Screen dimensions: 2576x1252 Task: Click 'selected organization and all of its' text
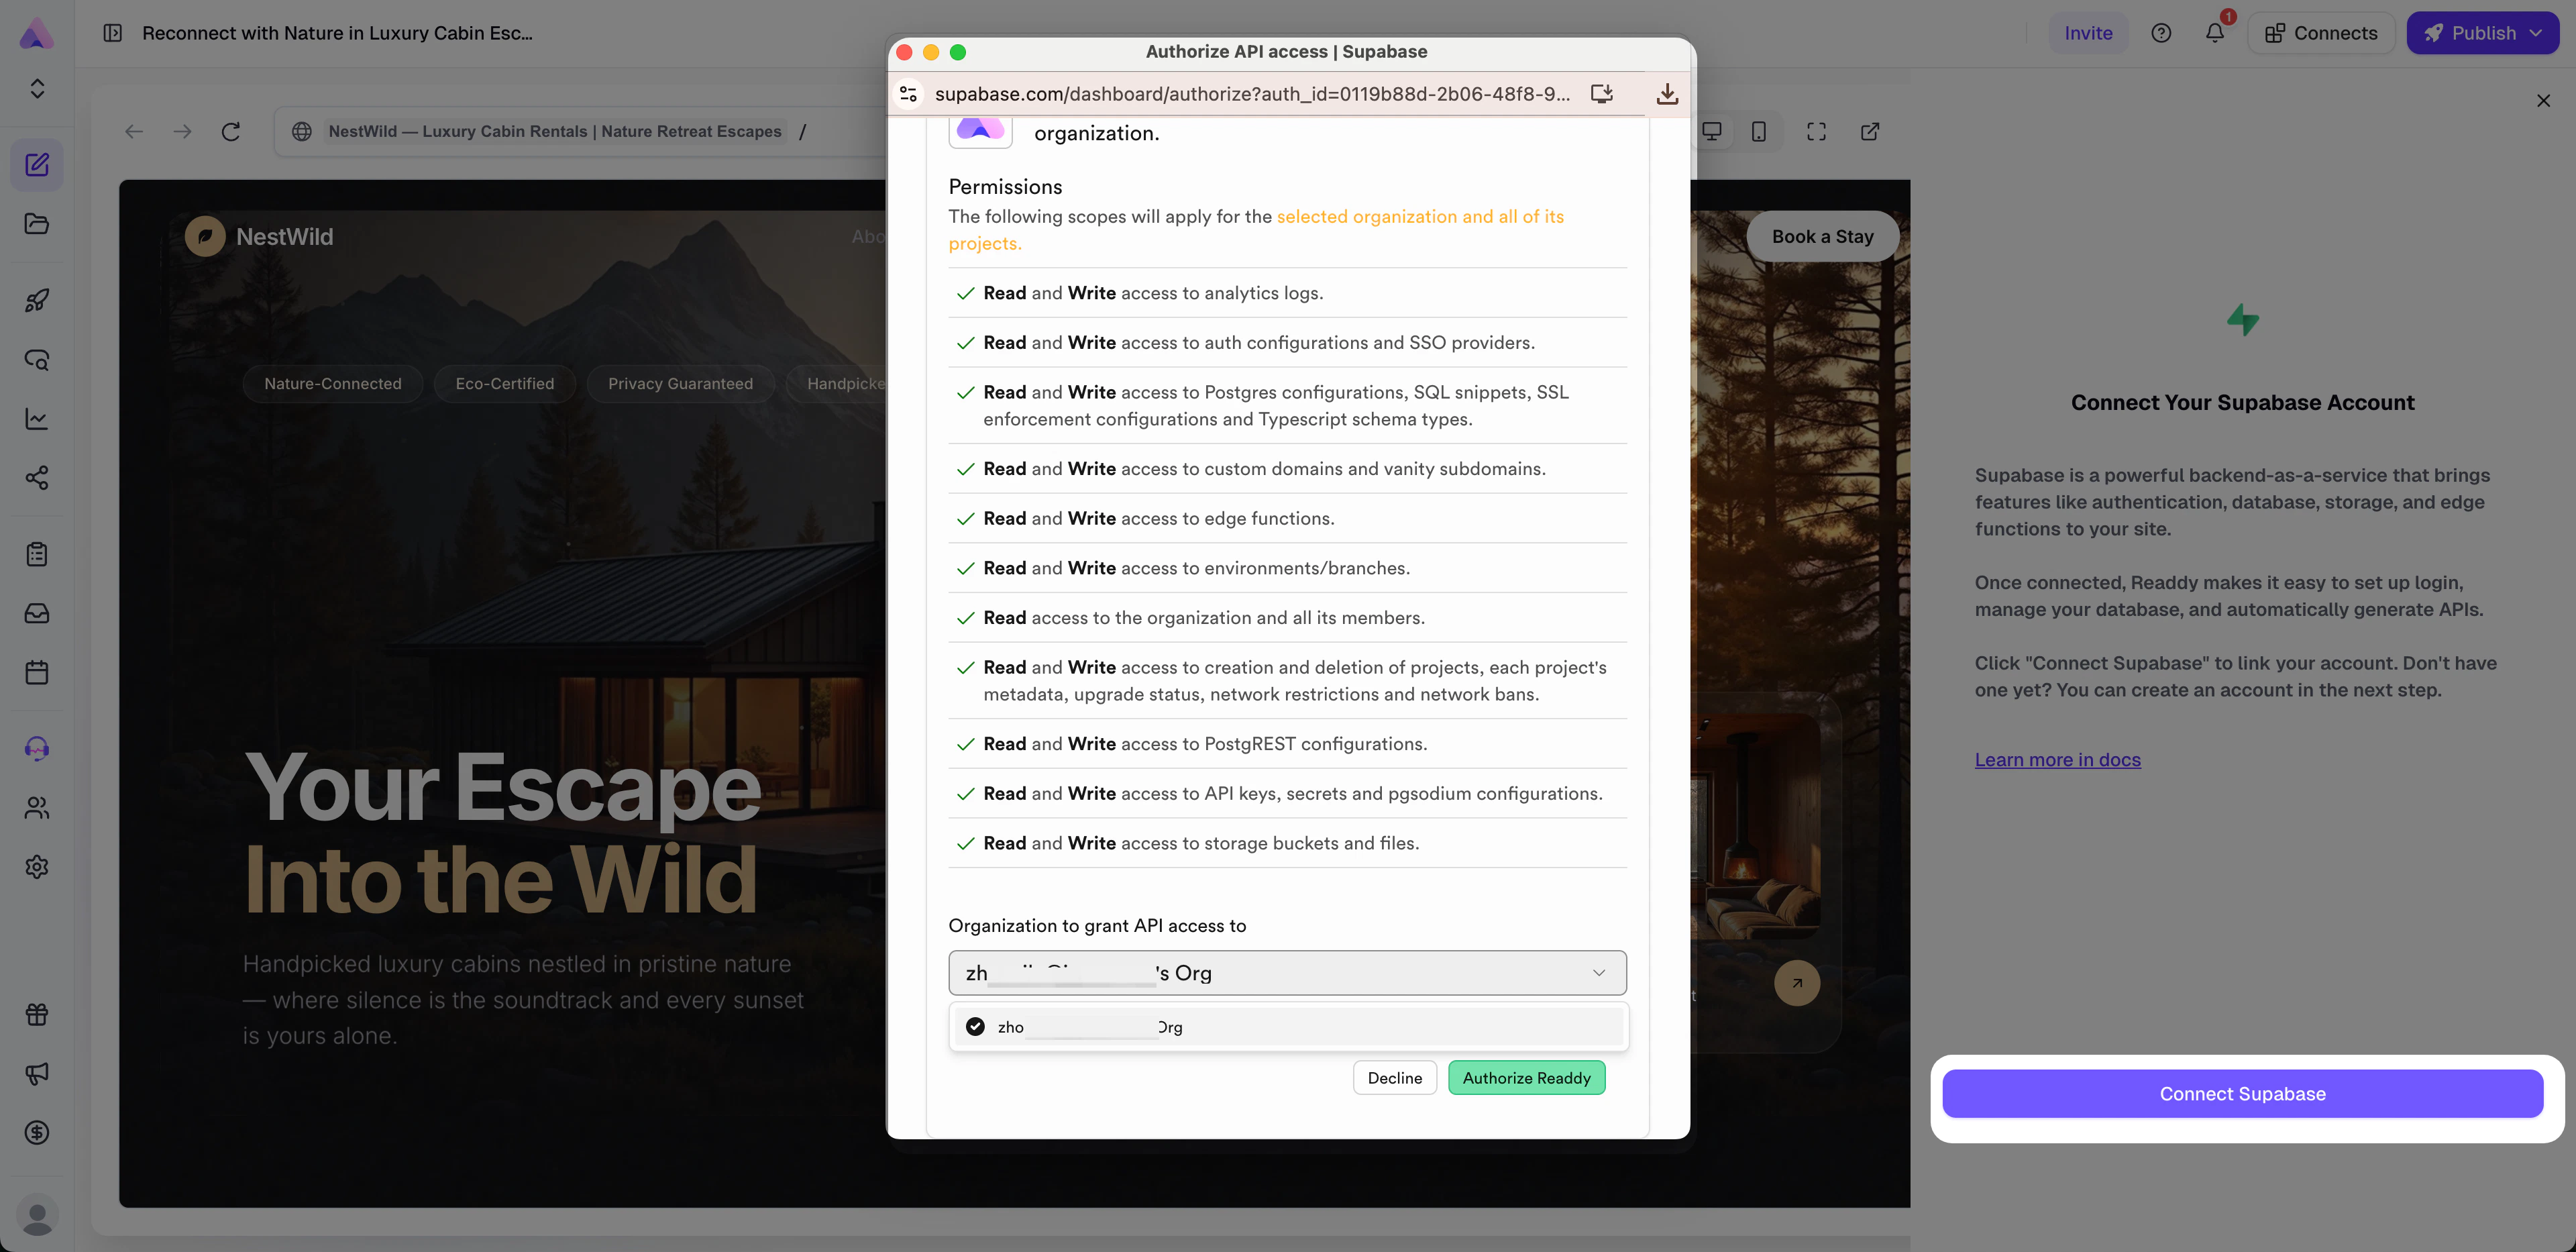1420,217
